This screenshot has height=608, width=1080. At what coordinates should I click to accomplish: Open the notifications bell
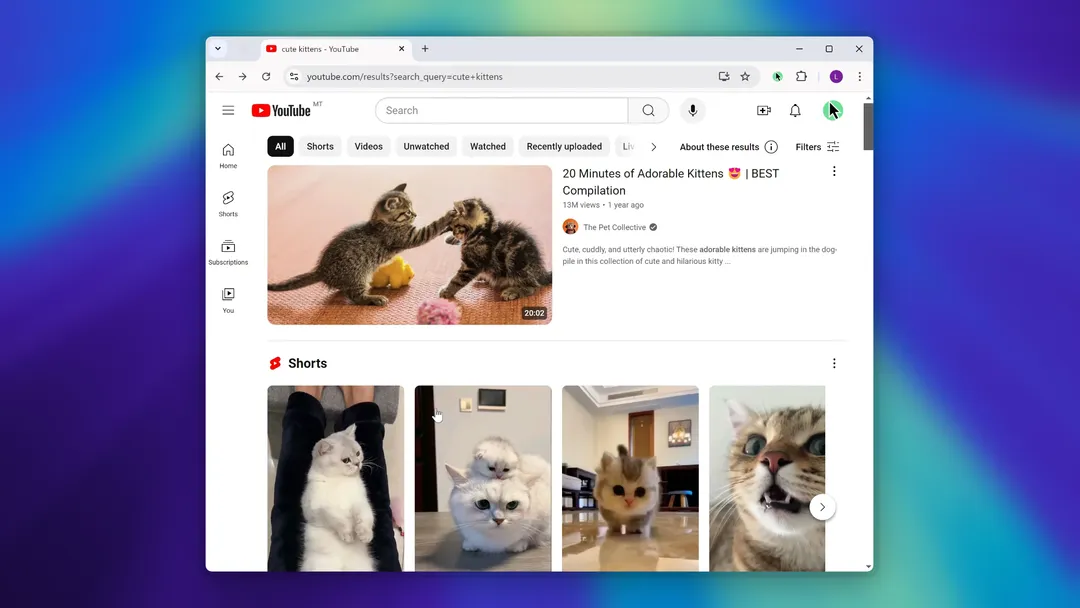pos(795,111)
